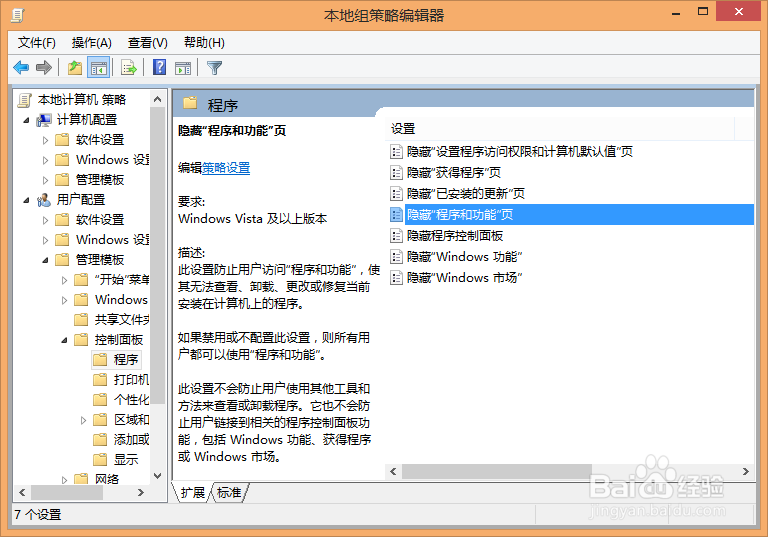Click the tree horizontal scrollbar left arrow
This screenshot has width=768, height=537.
(x=22, y=492)
